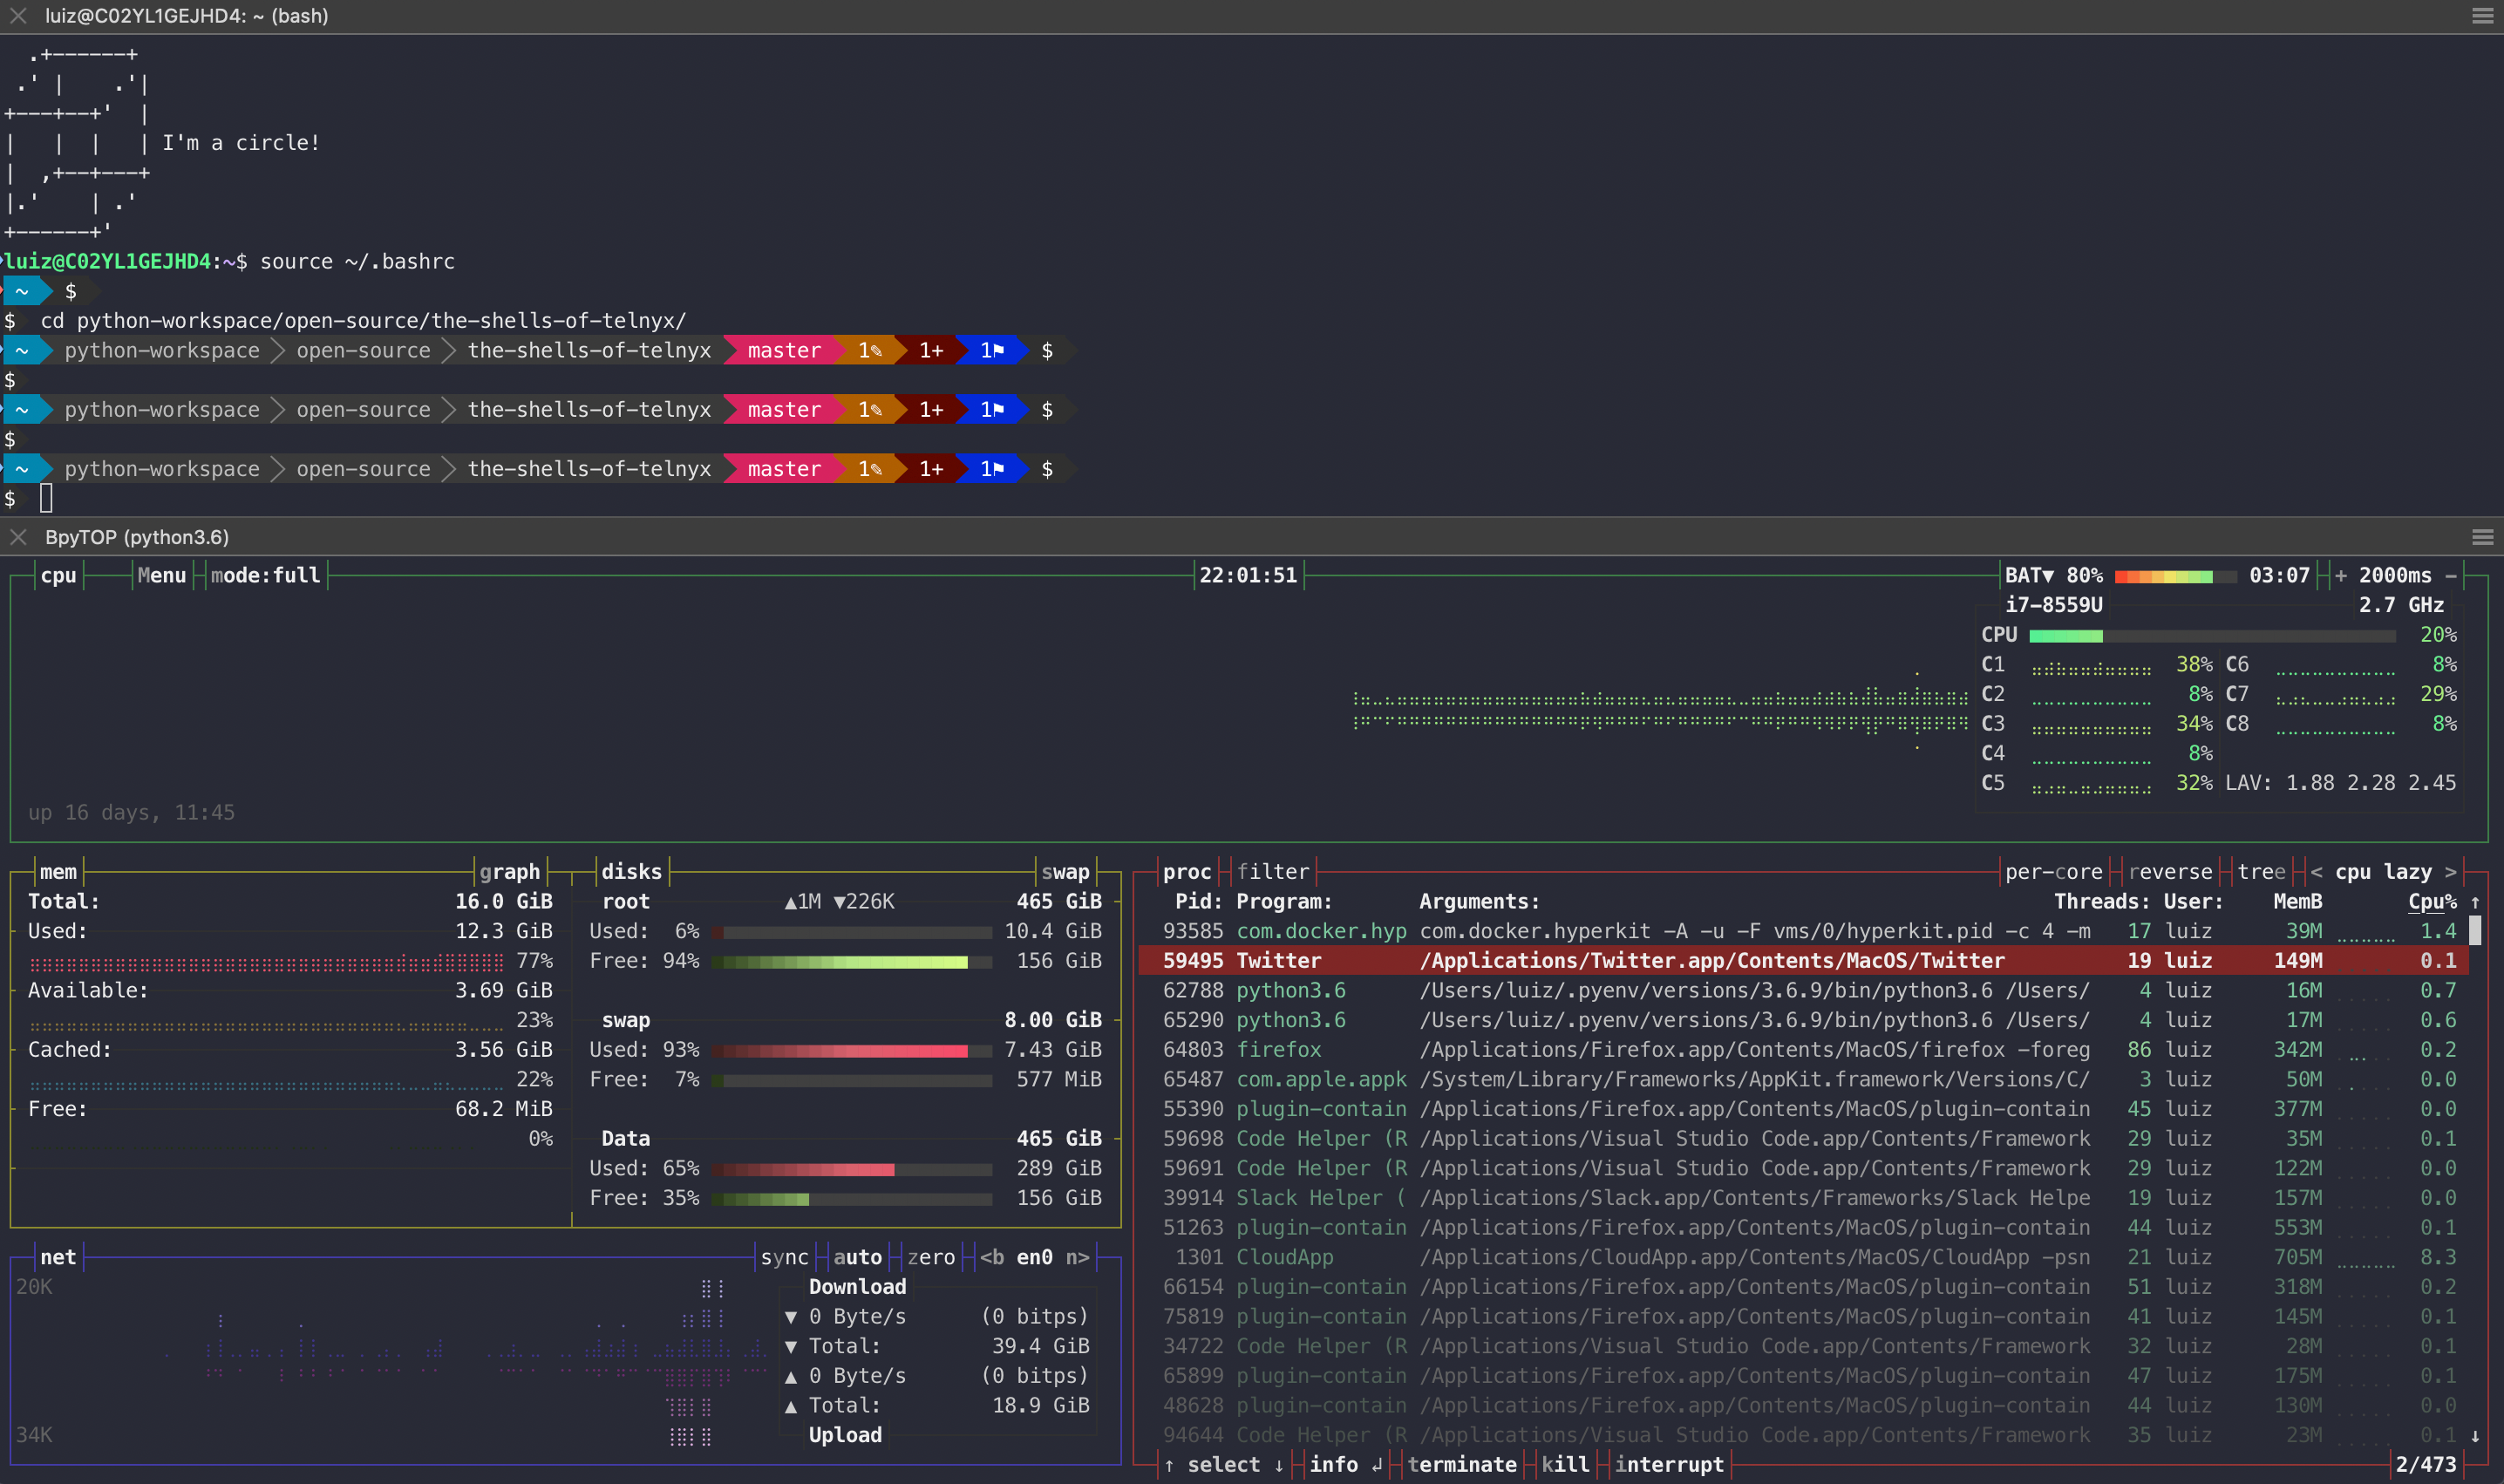
Task: Select the firefox process row
Action: point(1278,1050)
